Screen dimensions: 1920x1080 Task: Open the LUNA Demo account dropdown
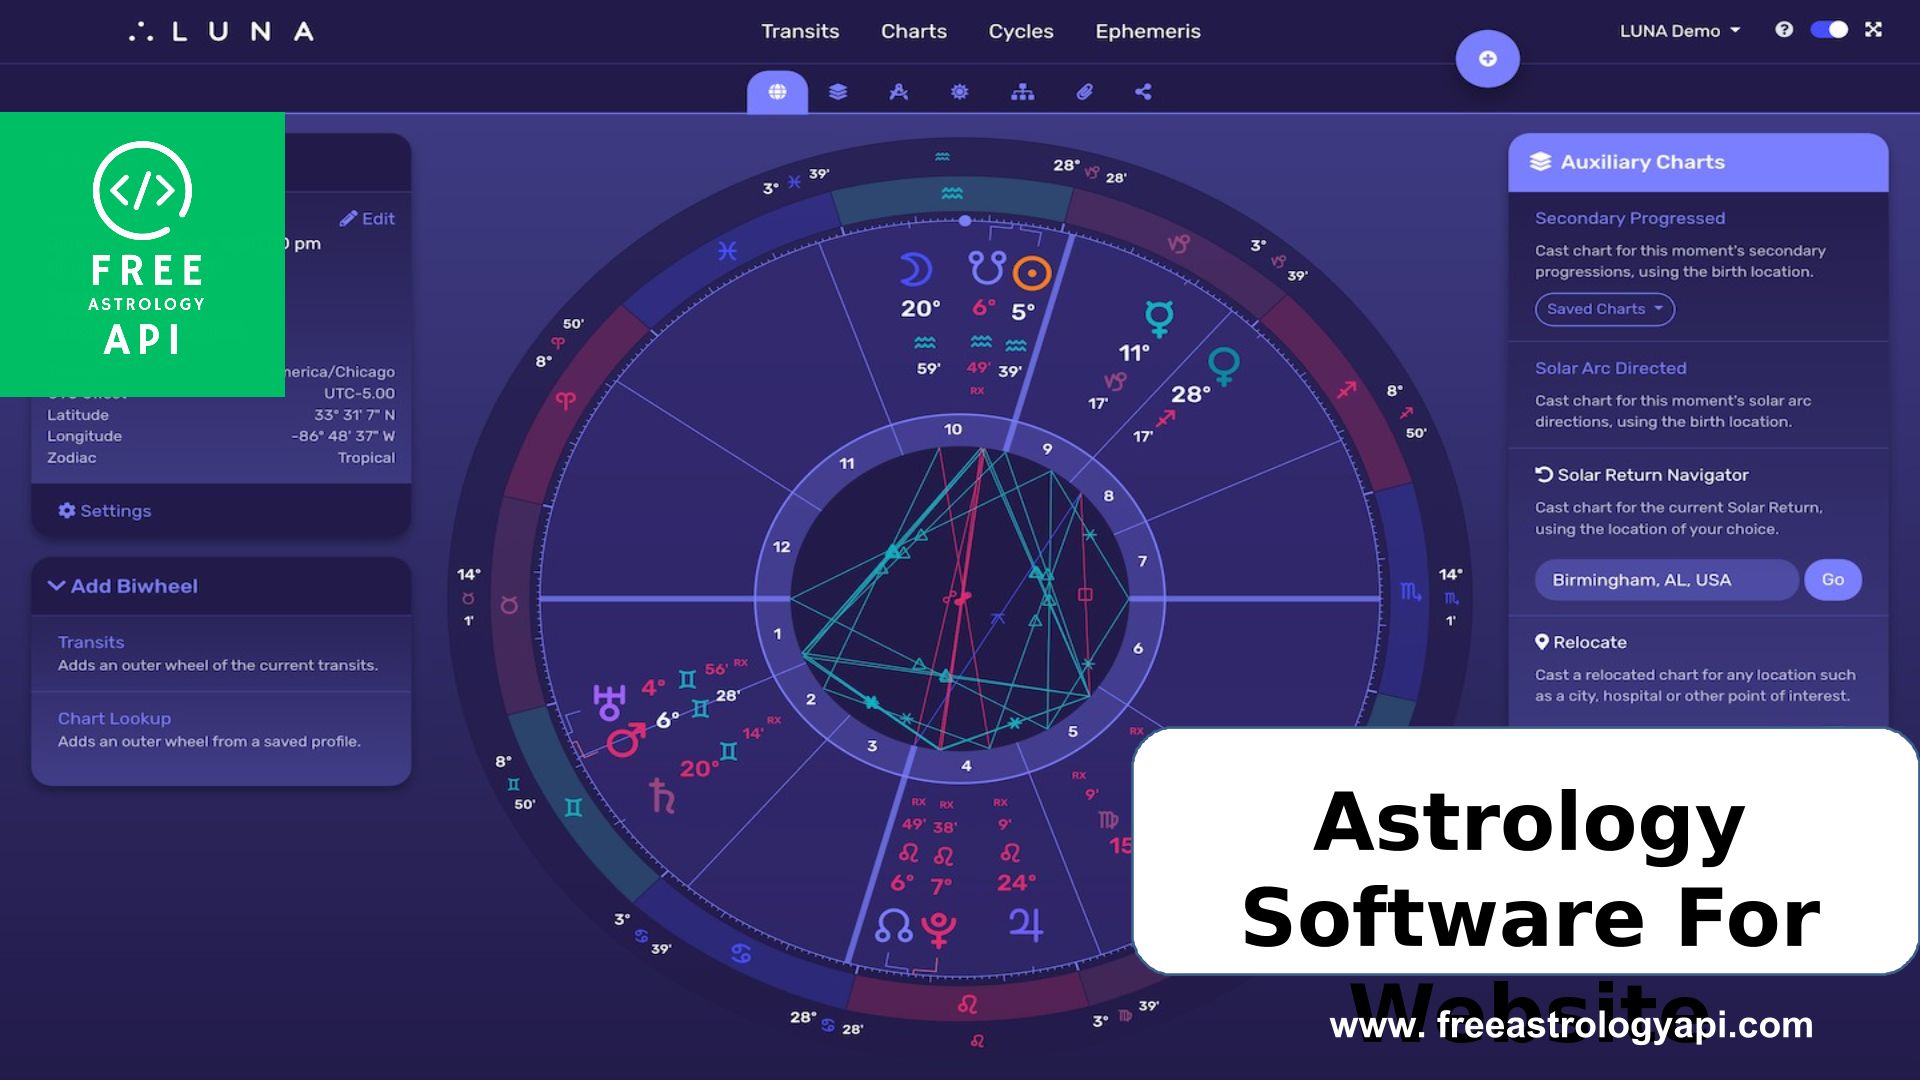(1680, 31)
